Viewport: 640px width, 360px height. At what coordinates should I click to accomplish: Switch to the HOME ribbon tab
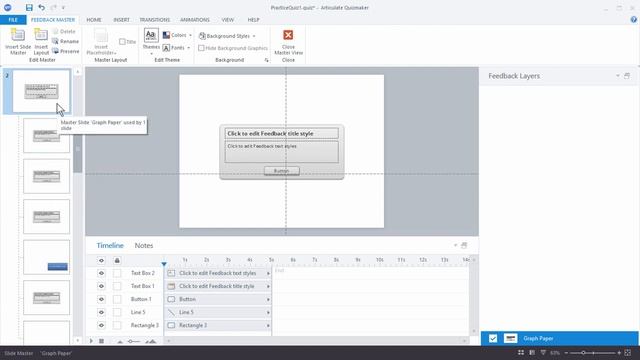[x=94, y=20]
